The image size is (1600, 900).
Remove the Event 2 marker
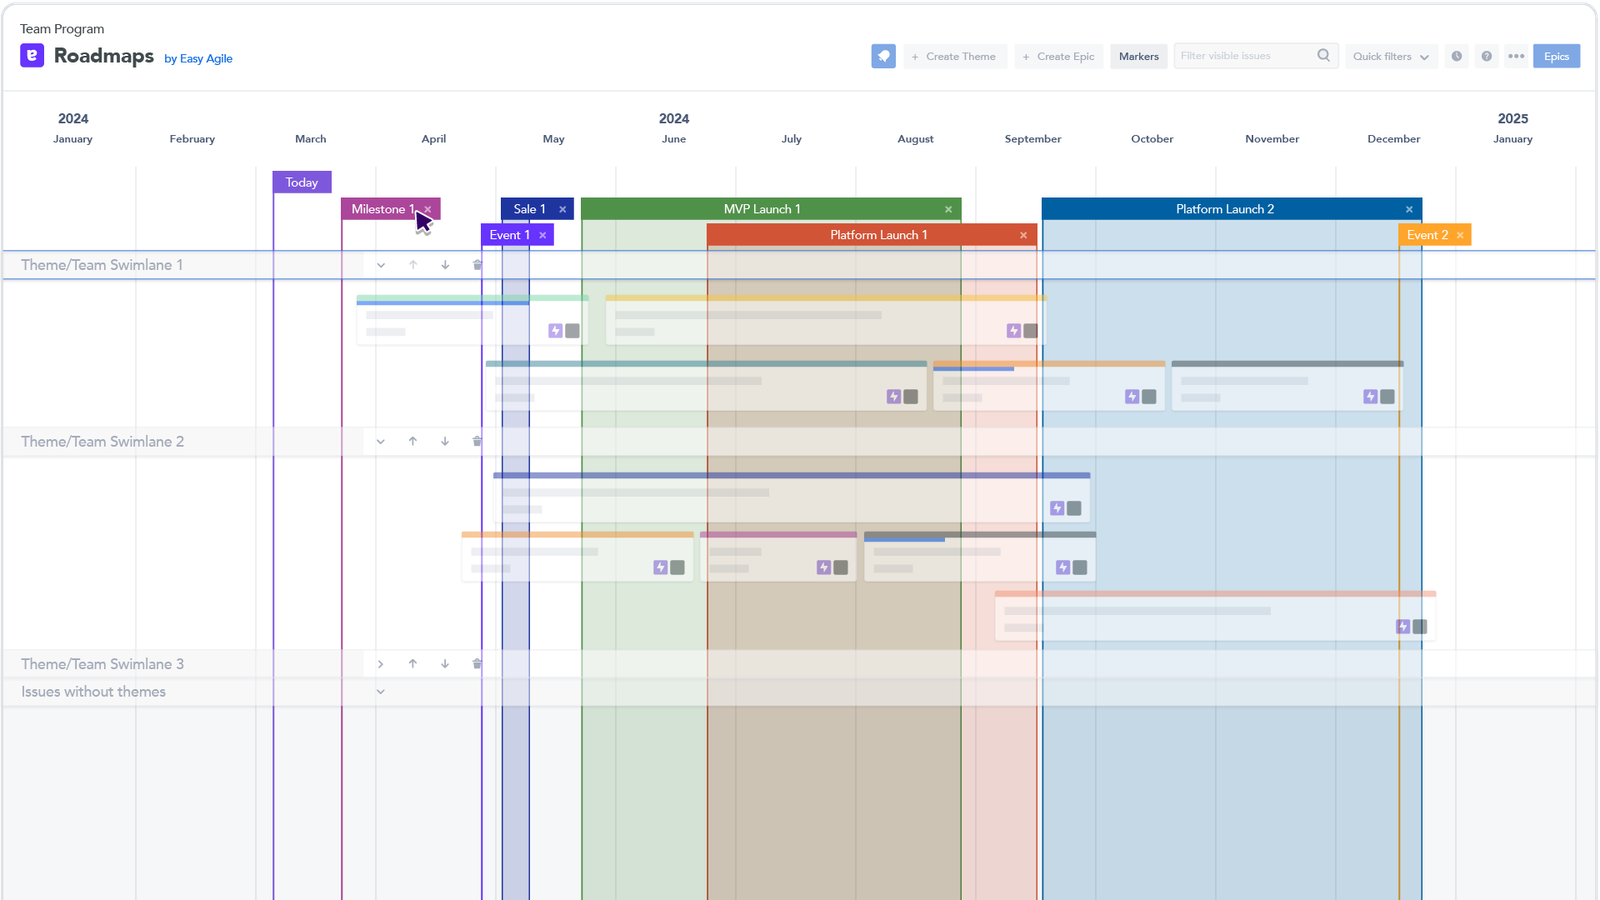[1461, 235]
